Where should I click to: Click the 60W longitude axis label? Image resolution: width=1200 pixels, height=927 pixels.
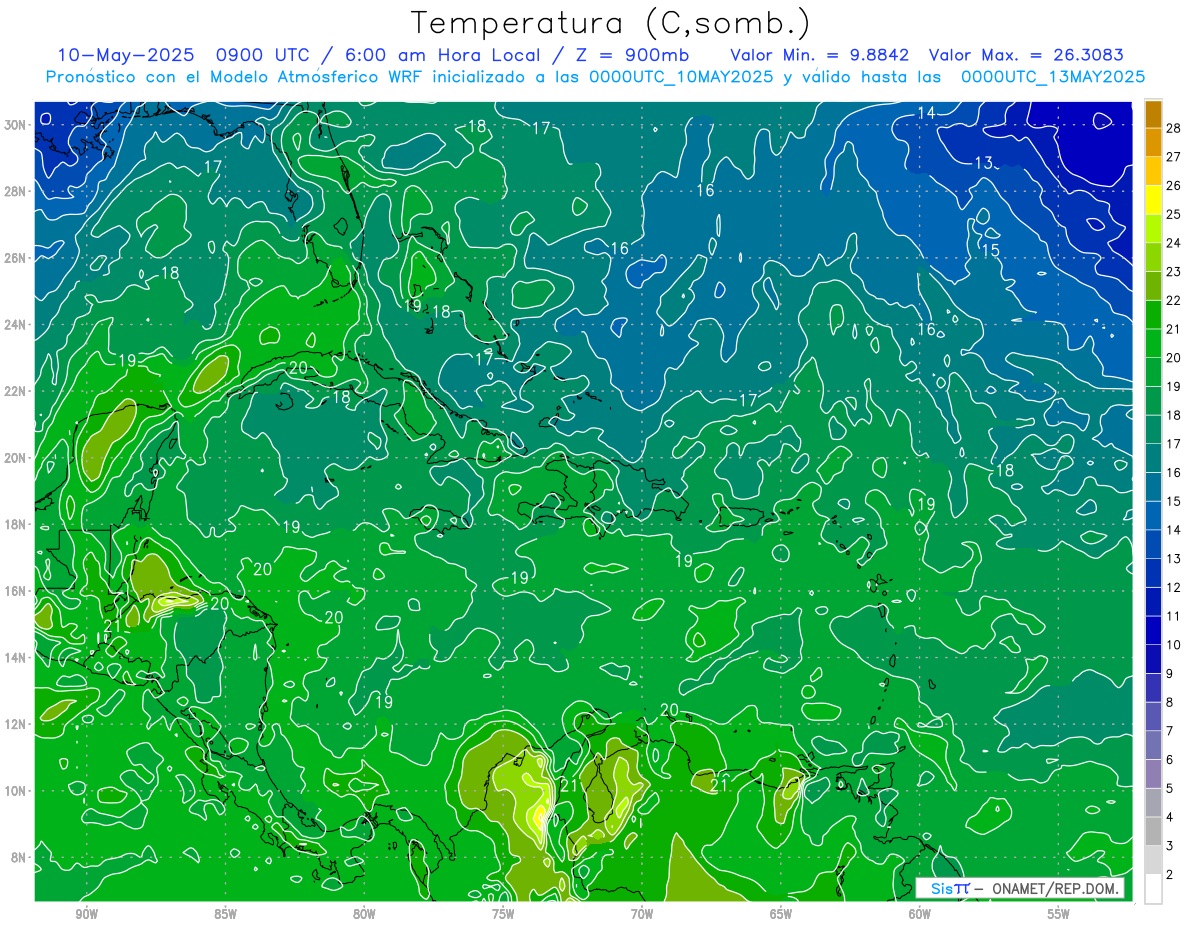tap(920, 914)
